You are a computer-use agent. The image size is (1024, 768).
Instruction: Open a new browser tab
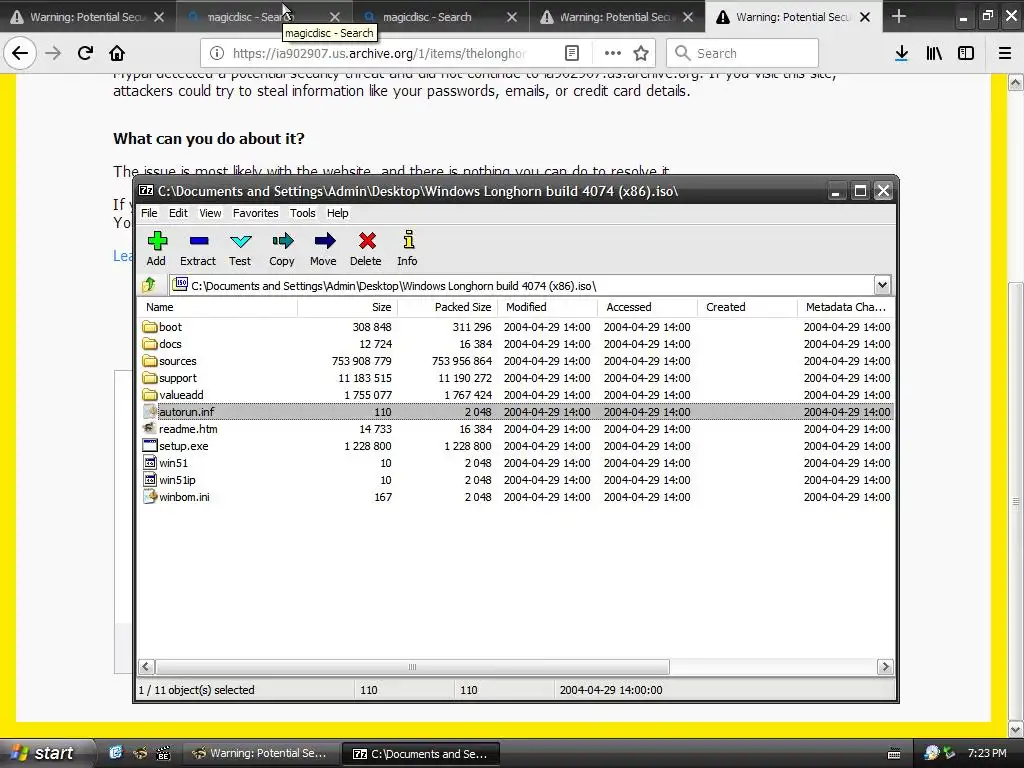[899, 16]
